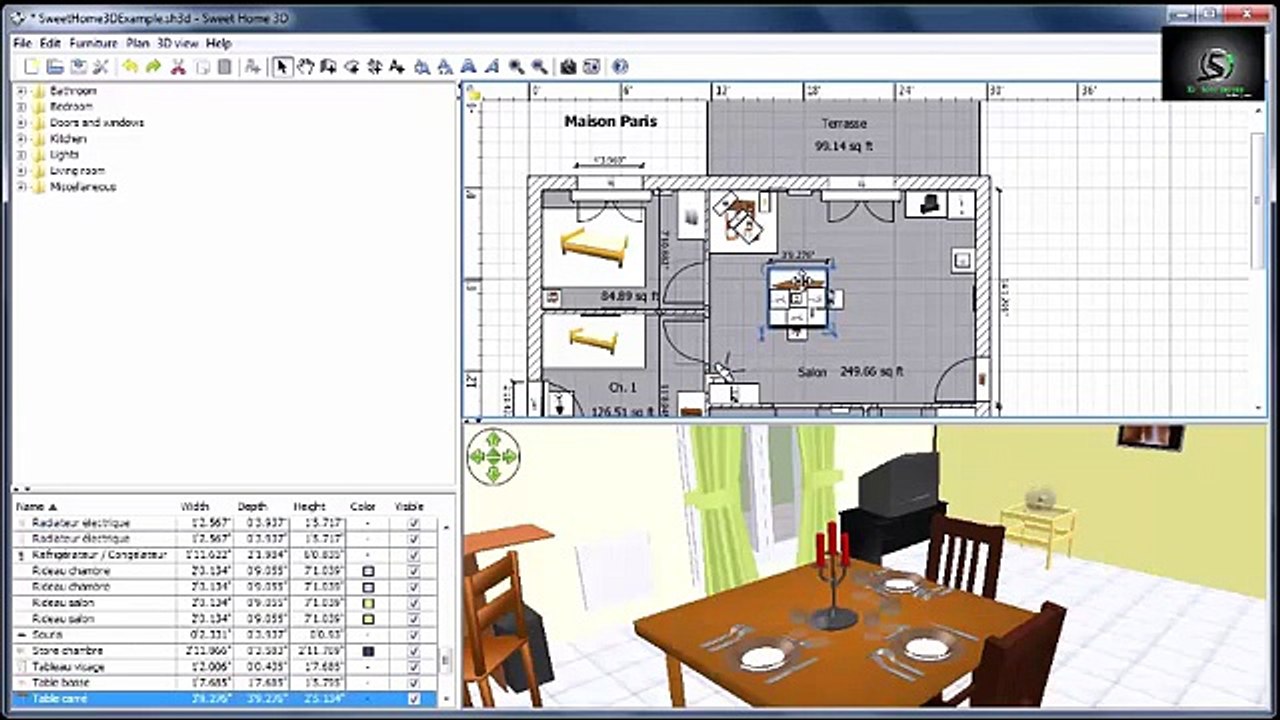Open the File menu
Screen dimensions: 1280x720
pos(22,44)
